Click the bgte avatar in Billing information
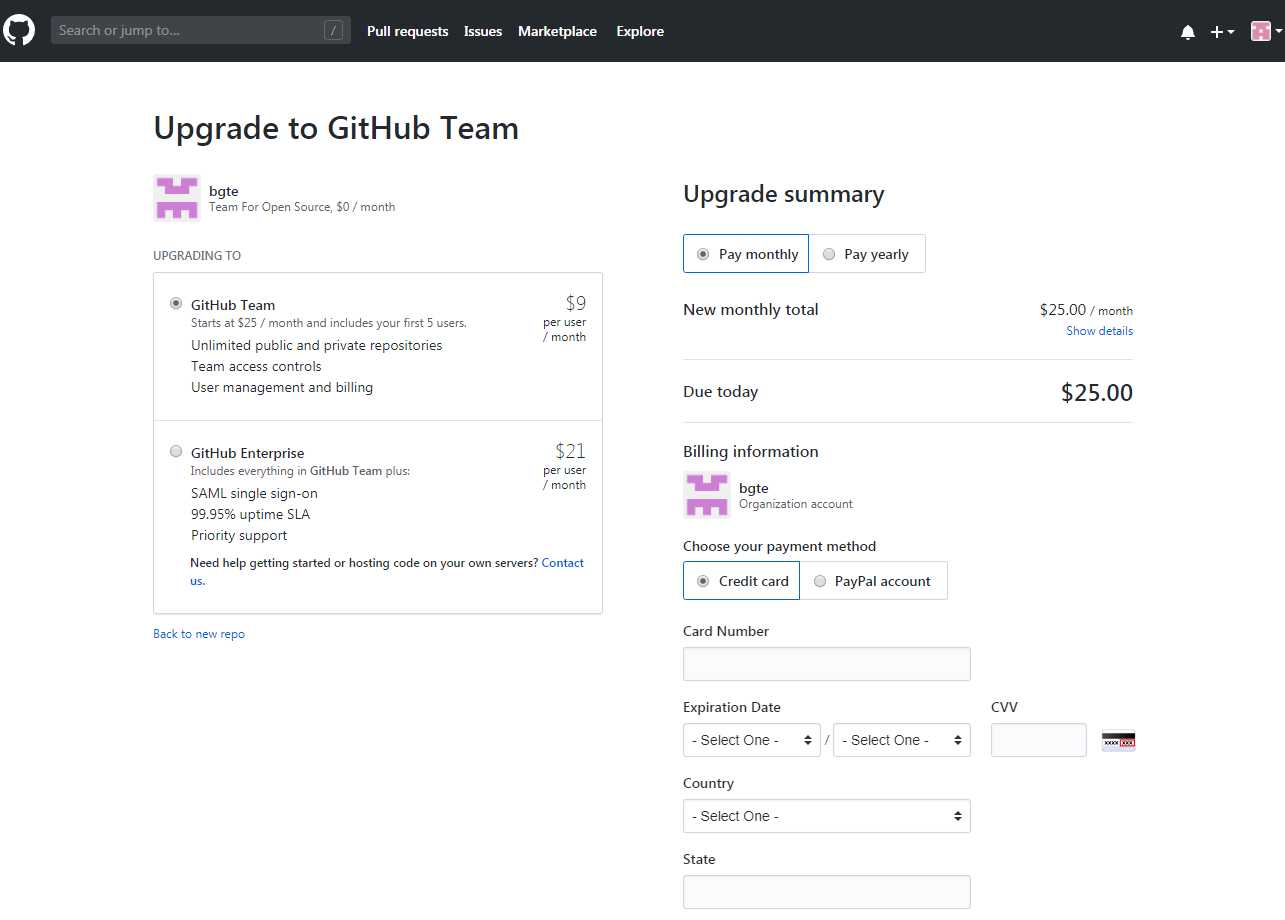Viewport: 1285px width, 920px height. [x=707, y=495]
